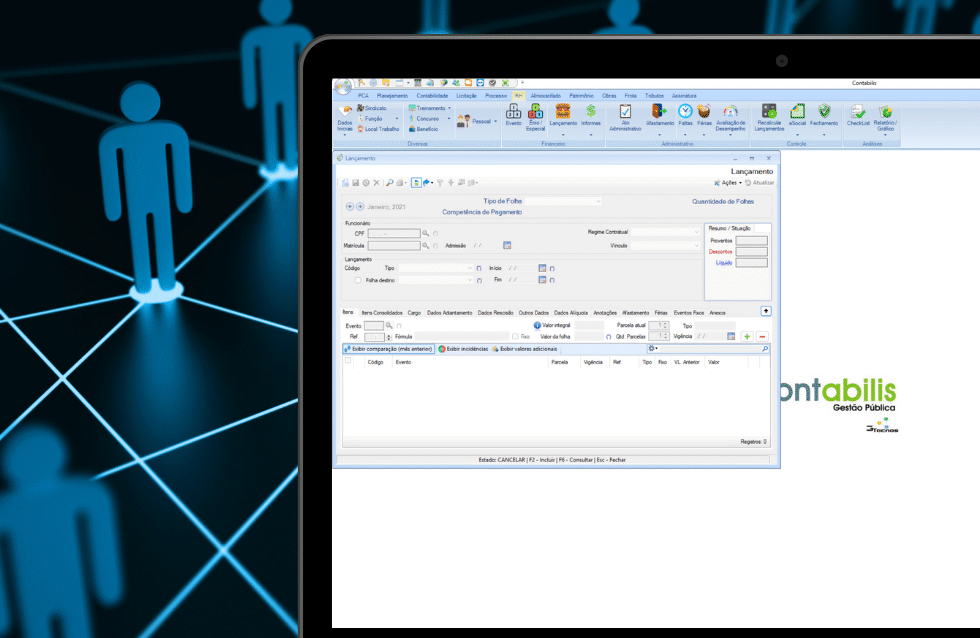This screenshot has height=638, width=980.
Task: Toggle the Fixo checkbox
Action: click(x=515, y=337)
